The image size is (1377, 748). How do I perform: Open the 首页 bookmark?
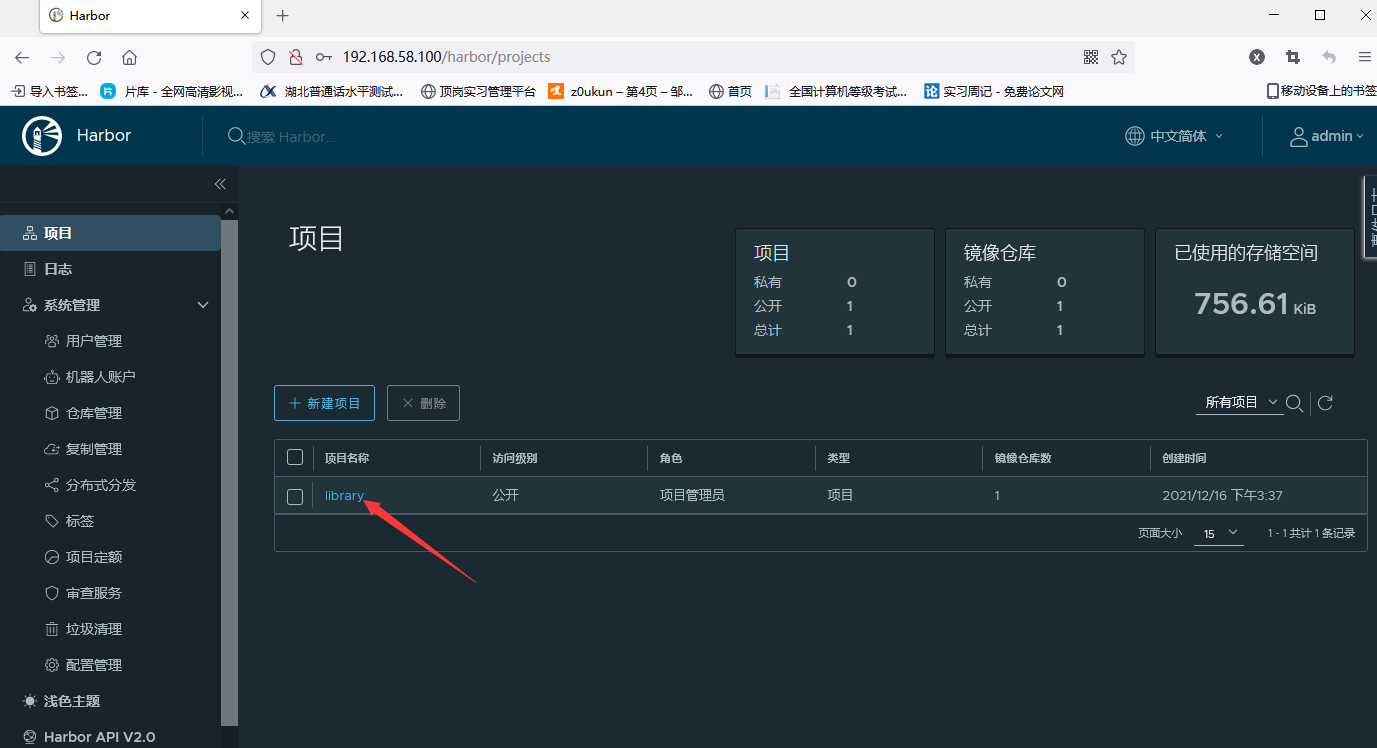click(730, 91)
